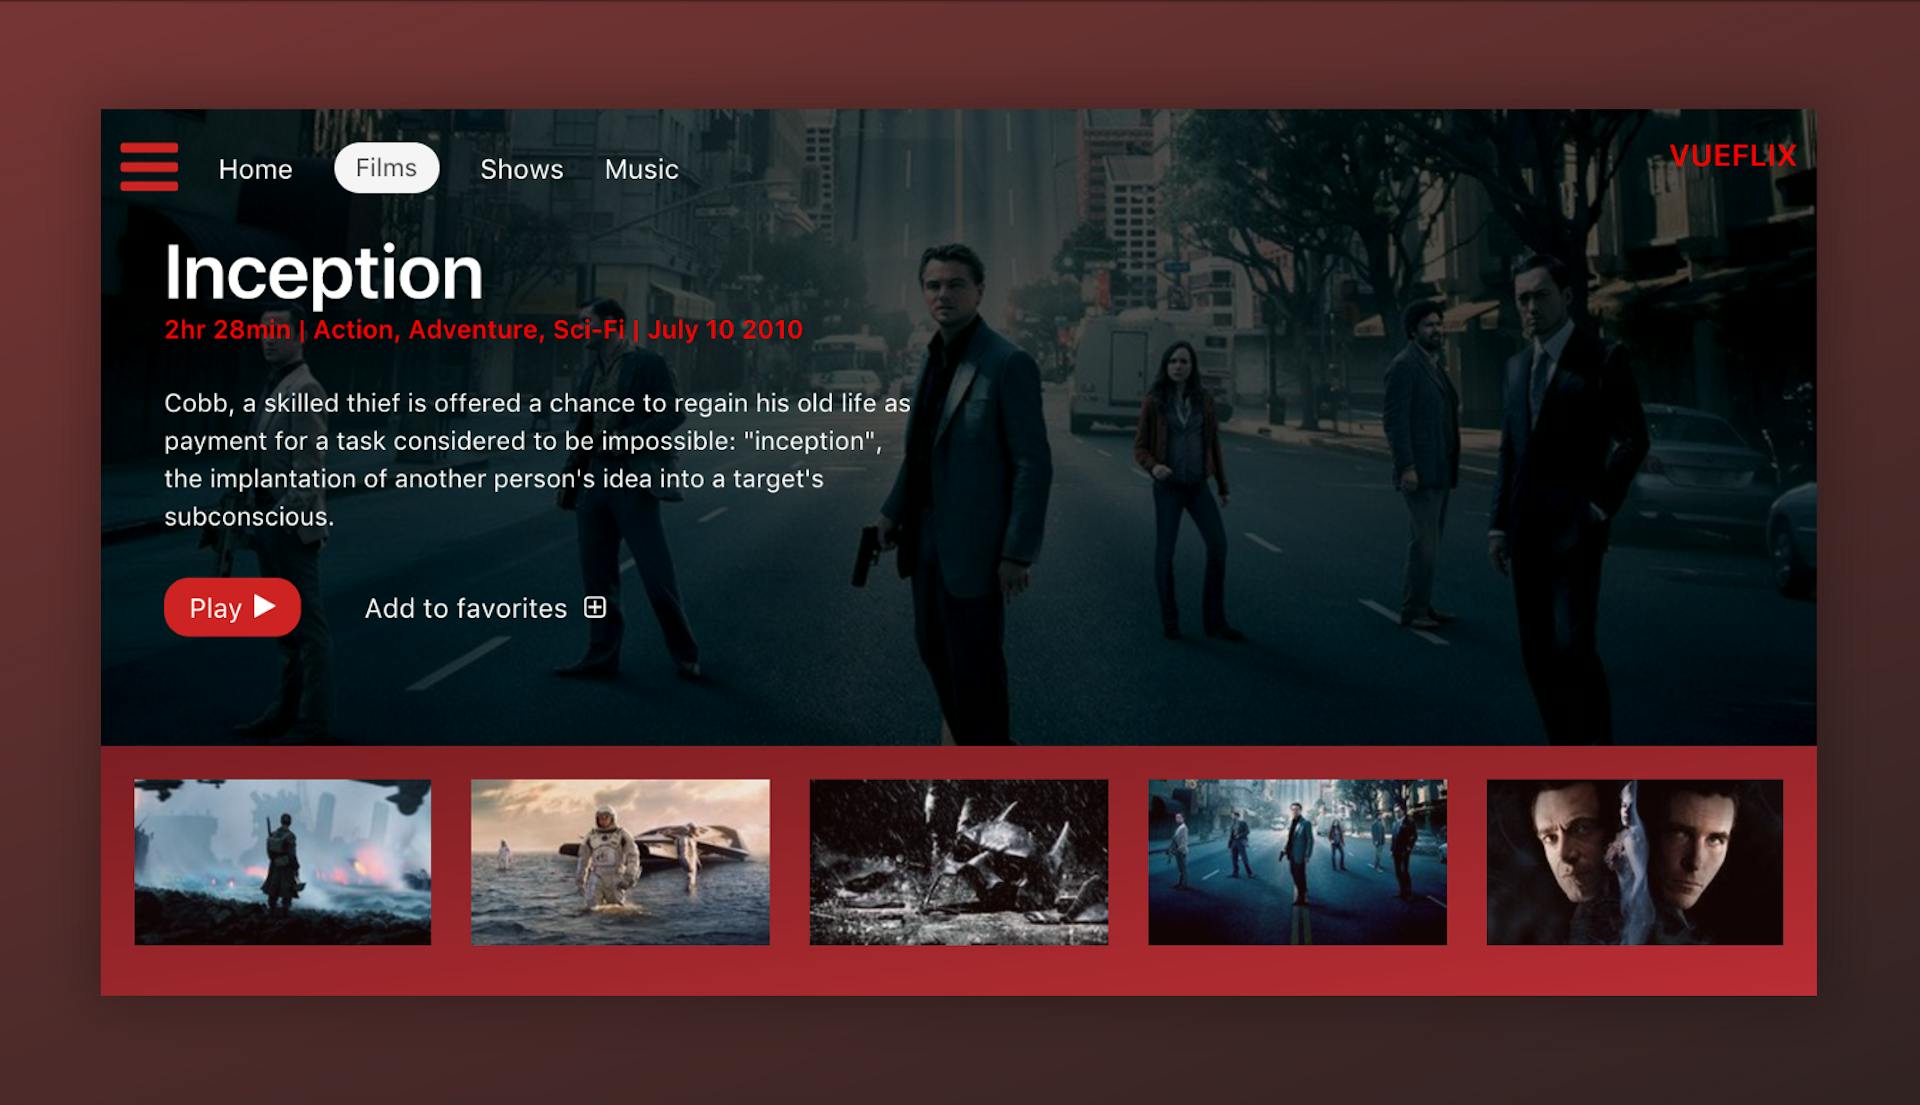This screenshot has width=1920, height=1105.
Task: Click the Inception movie title
Action: pyautogui.click(x=323, y=272)
